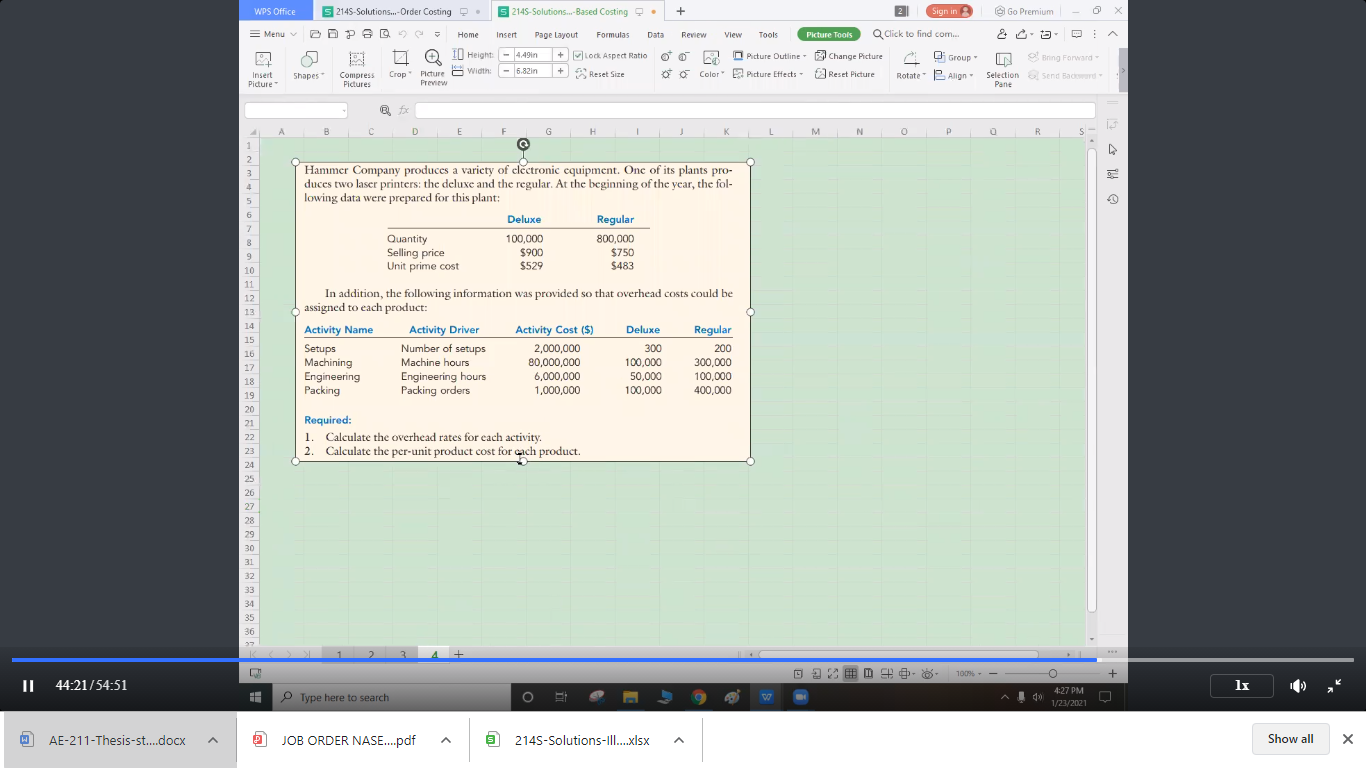The image size is (1366, 768).
Task: Click the Print icon in quick access toolbar
Action: 367,32
